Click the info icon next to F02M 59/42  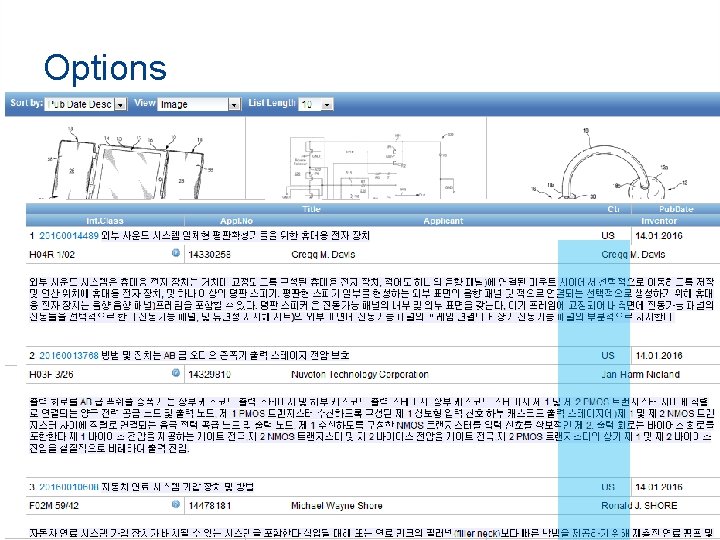(175, 504)
